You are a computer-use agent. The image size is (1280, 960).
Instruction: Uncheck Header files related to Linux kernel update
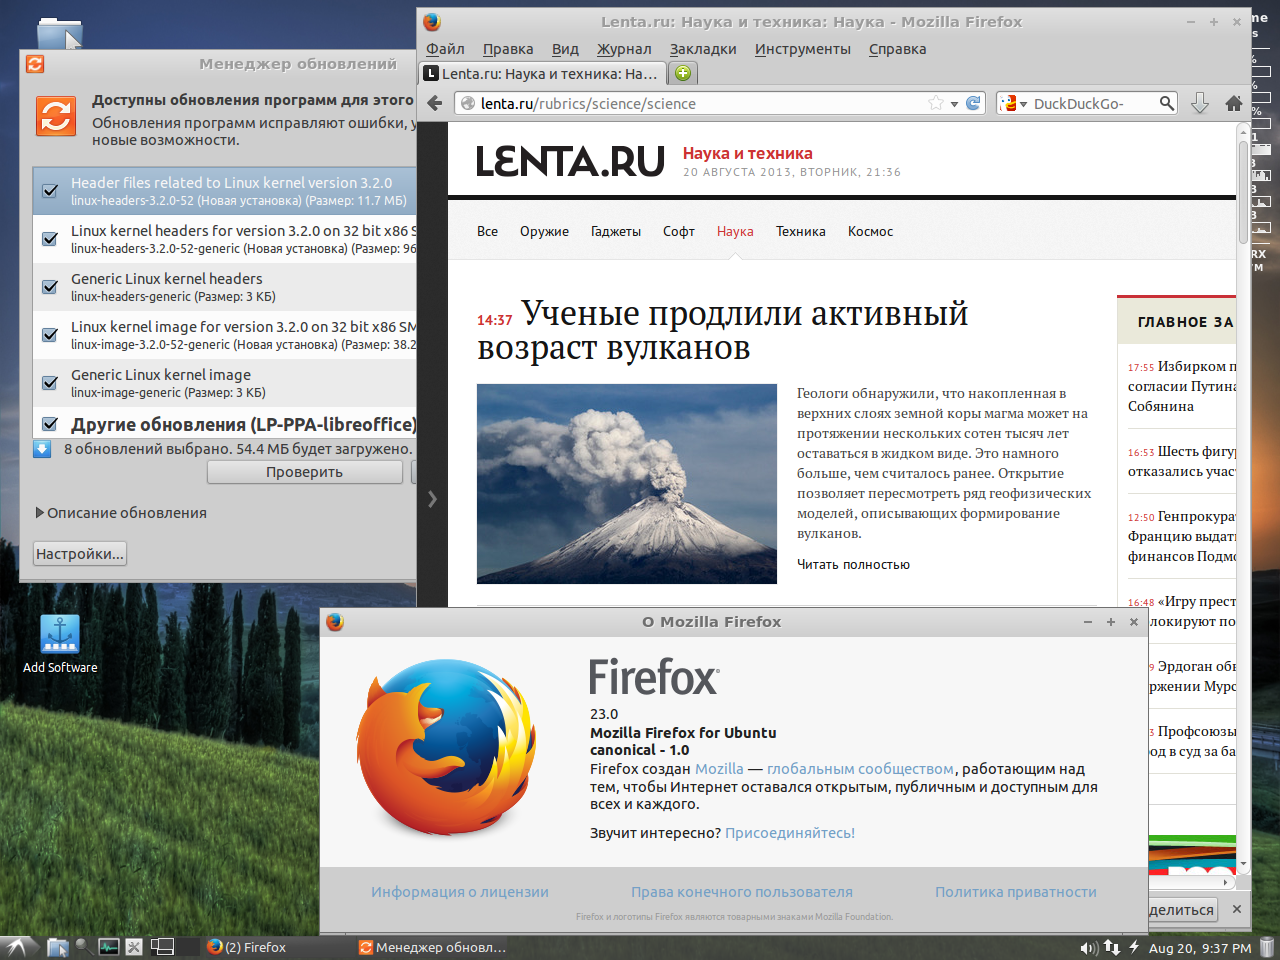coord(49,191)
